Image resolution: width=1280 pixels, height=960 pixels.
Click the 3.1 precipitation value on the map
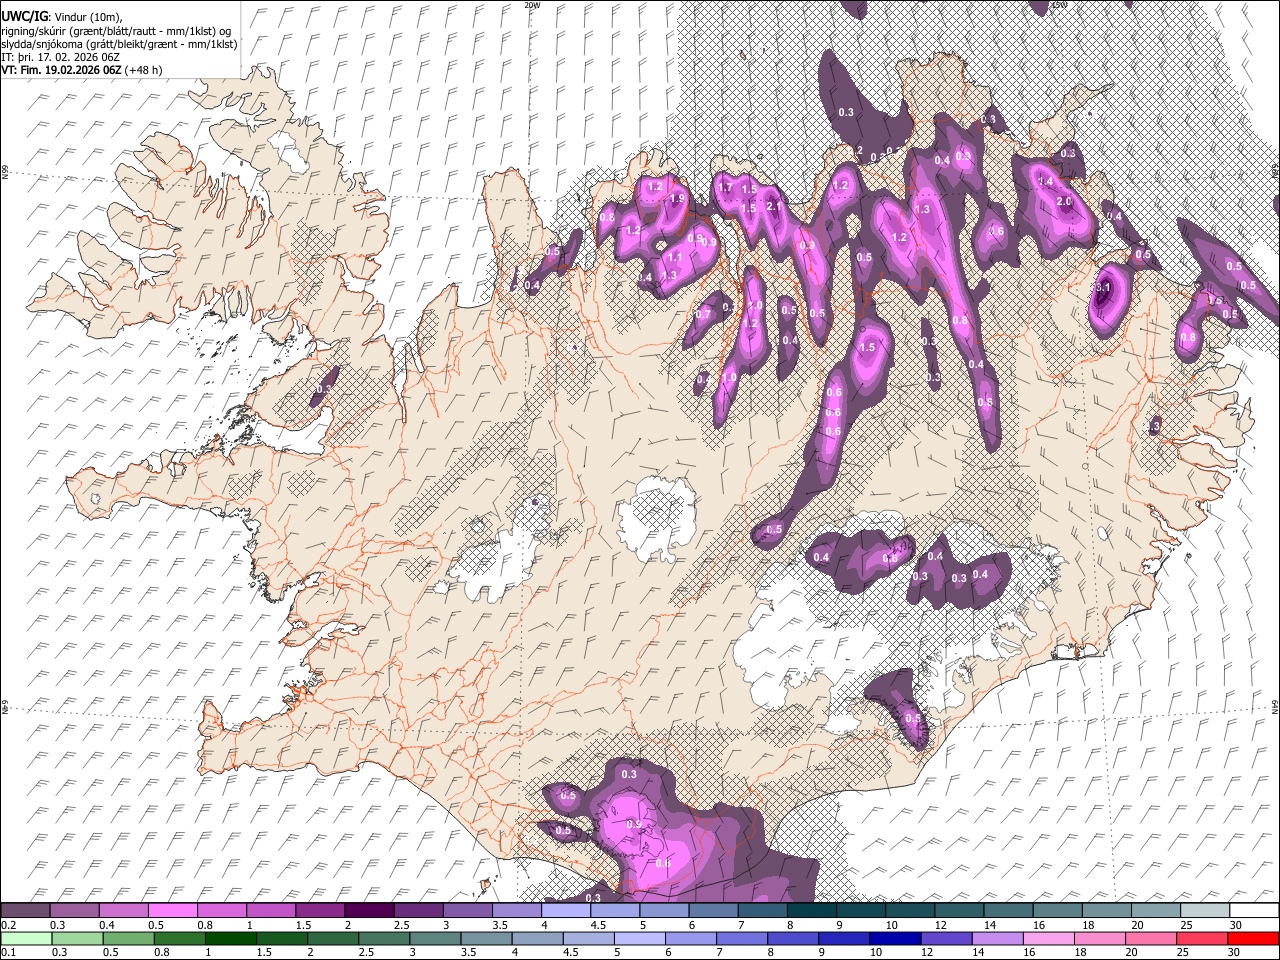(x=1103, y=287)
